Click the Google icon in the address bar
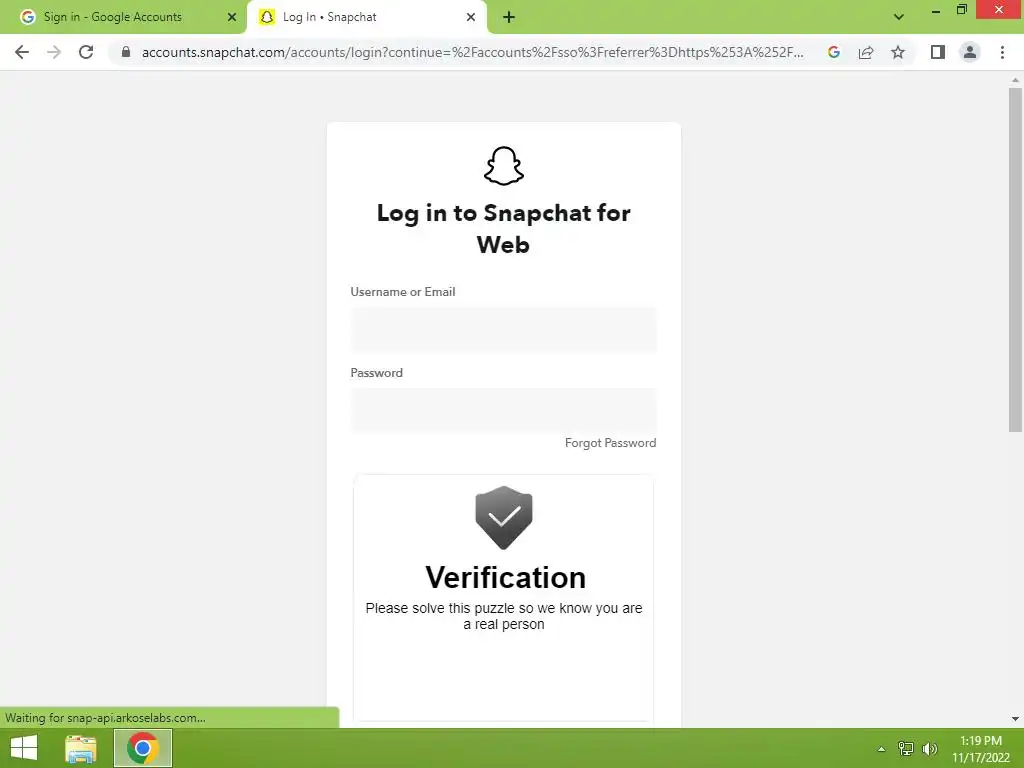1024x768 pixels. 834,52
